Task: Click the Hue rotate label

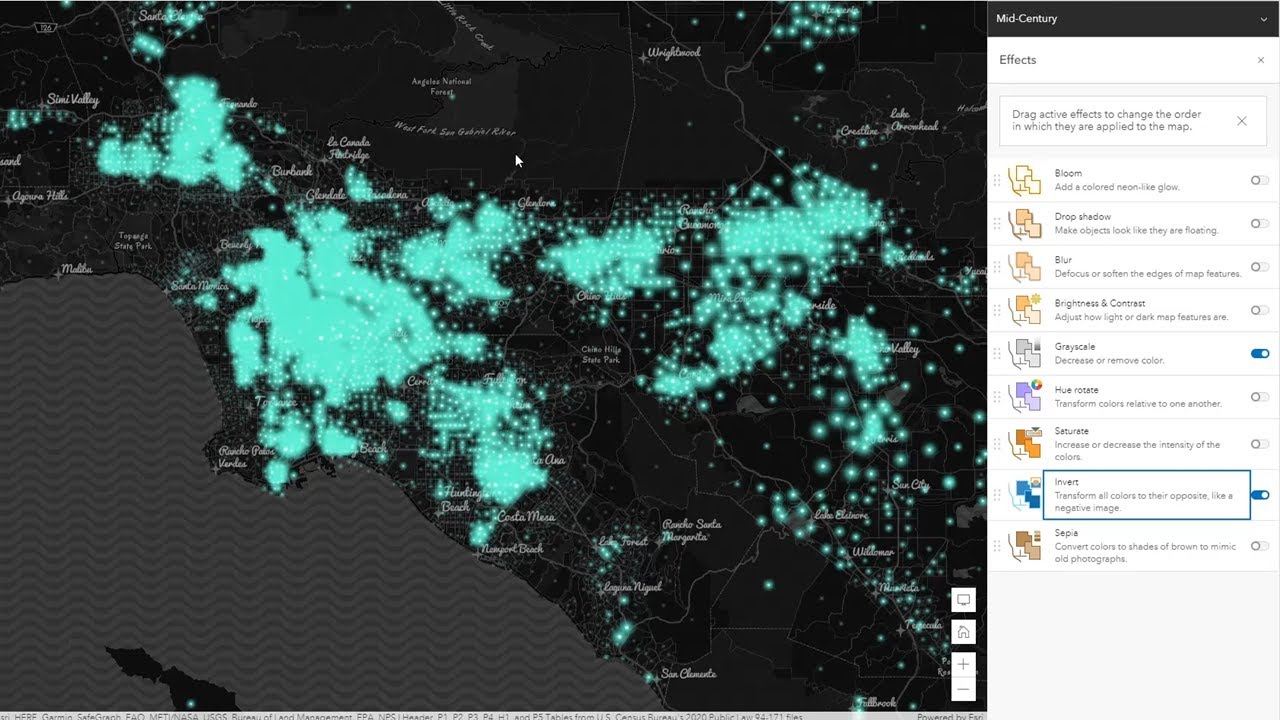Action: pyautogui.click(x=1077, y=390)
